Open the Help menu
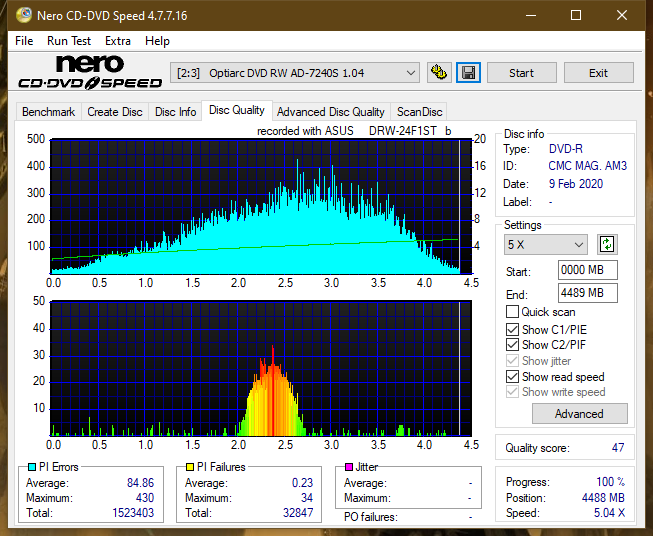This screenshot has height=536, width=653. (157, 41)
